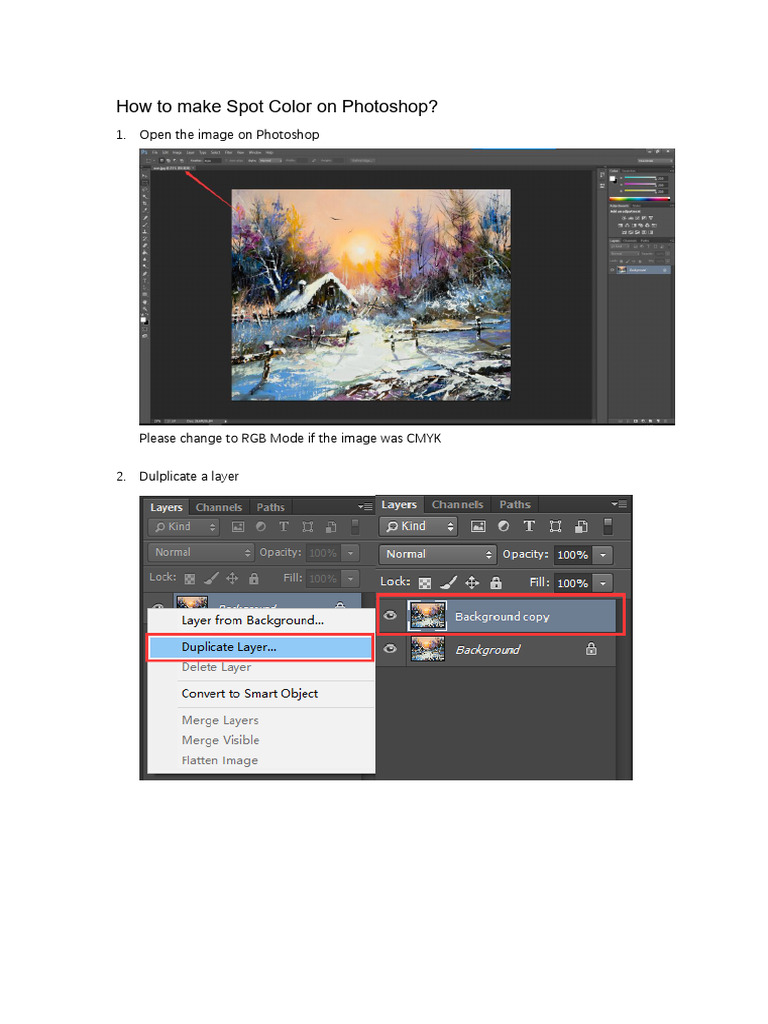Open Paths tab in the dimmed context-menu panel
Viewport: 768px width, 1024px height.
tap(270, 507)
